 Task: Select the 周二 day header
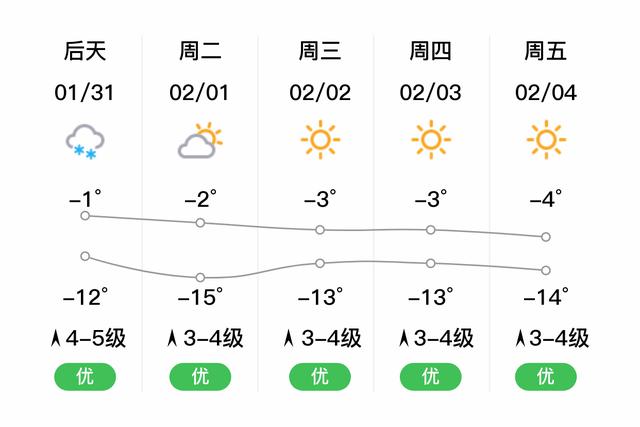click(x=200, y=51)
